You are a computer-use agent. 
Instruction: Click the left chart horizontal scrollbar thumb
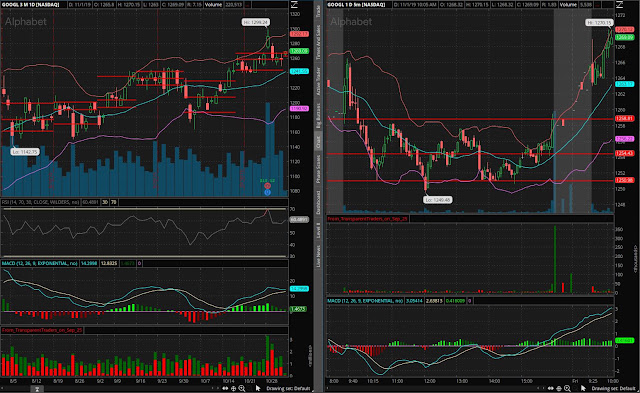[x=37, y=389]
